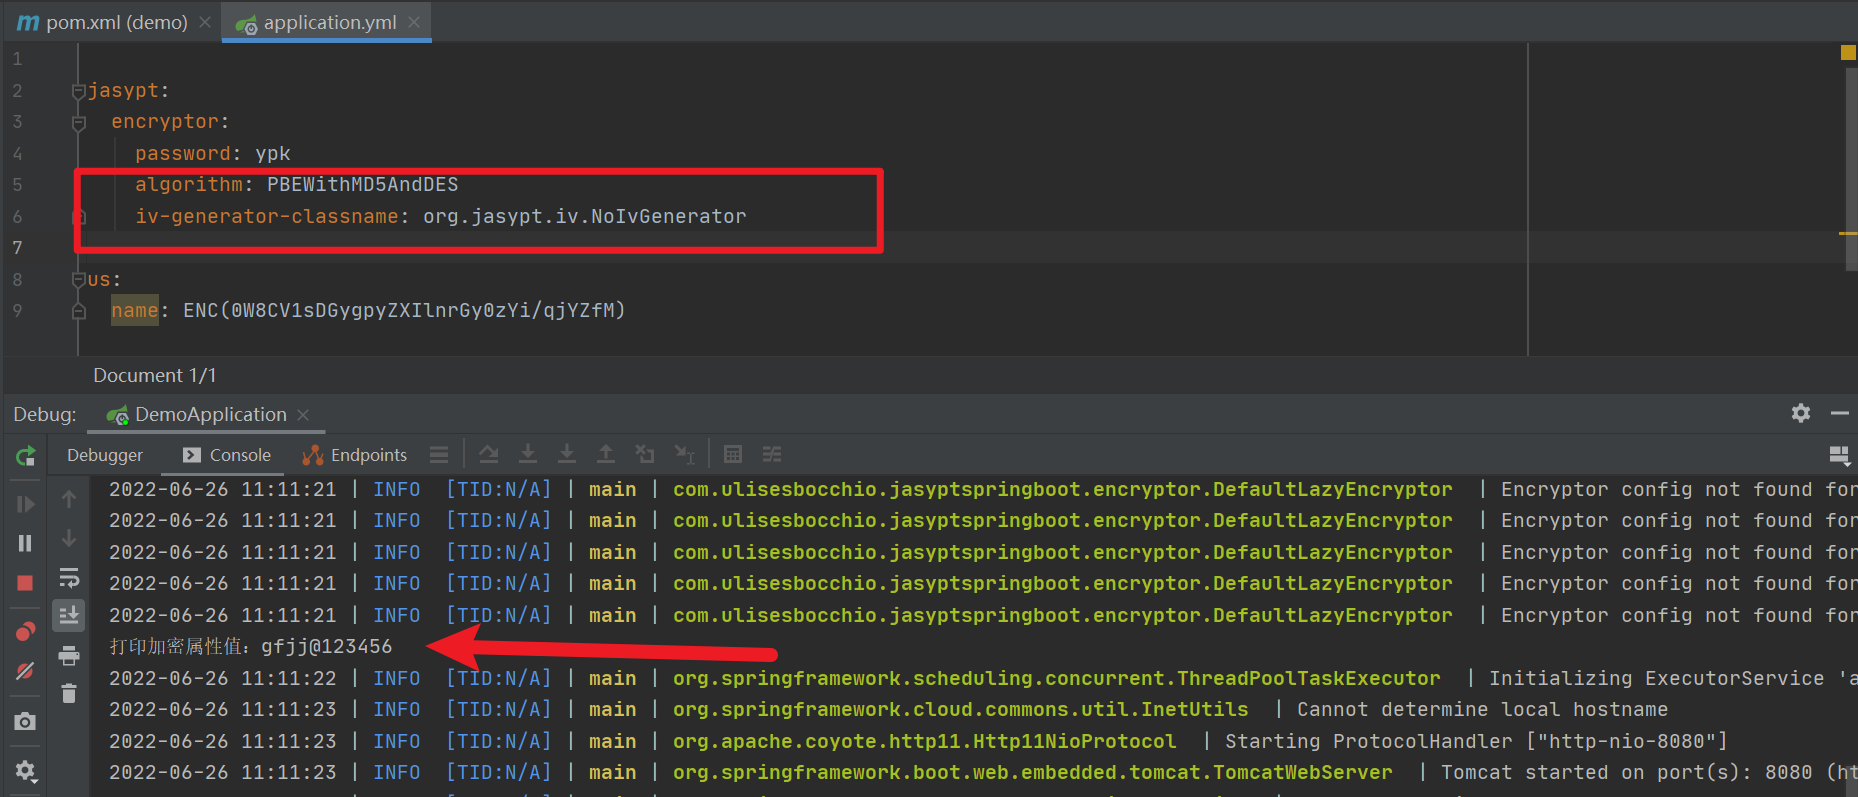Click the down arrow in console gutter
This screenshot has height=797, width=1858.
(x=69, y=538)
